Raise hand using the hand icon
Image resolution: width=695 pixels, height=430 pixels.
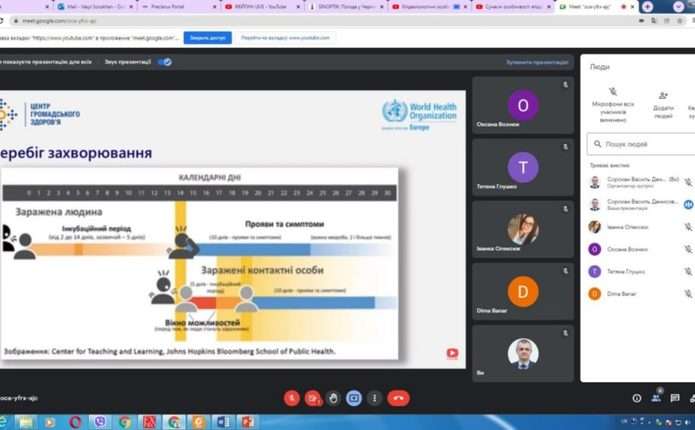(333, 397)
